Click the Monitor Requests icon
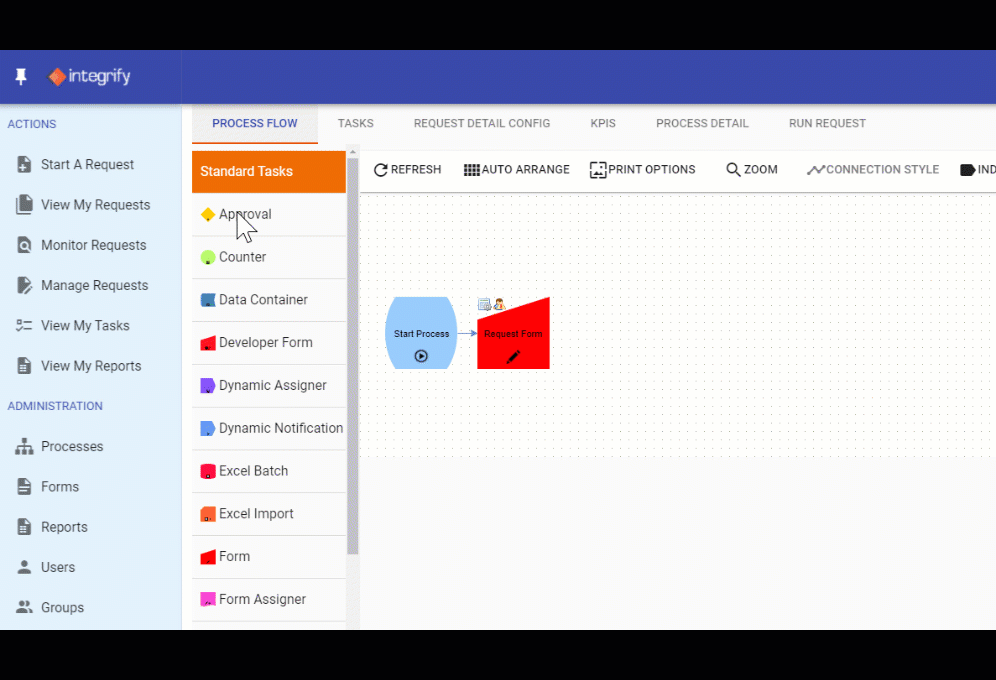The width and height of the screenshot is (996, 680). click(x=24, y=245)
